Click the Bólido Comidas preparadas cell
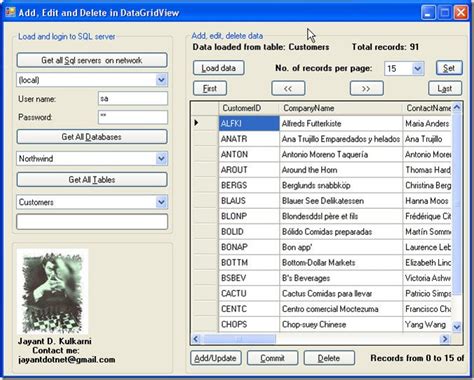 (341, 232)
